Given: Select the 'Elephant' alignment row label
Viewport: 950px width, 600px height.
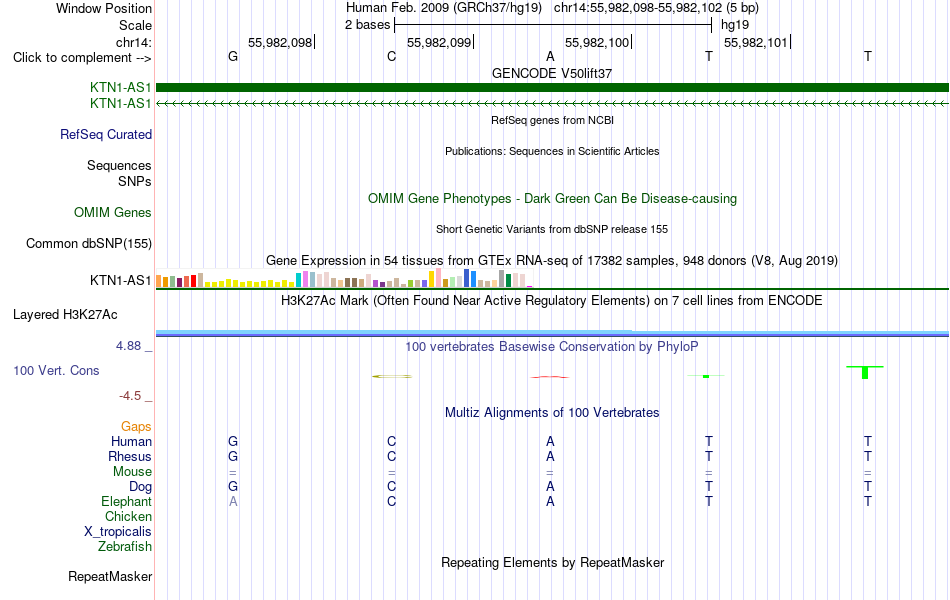Looking at the screenshot, I should pyautogui.click(x=127, y=501).
